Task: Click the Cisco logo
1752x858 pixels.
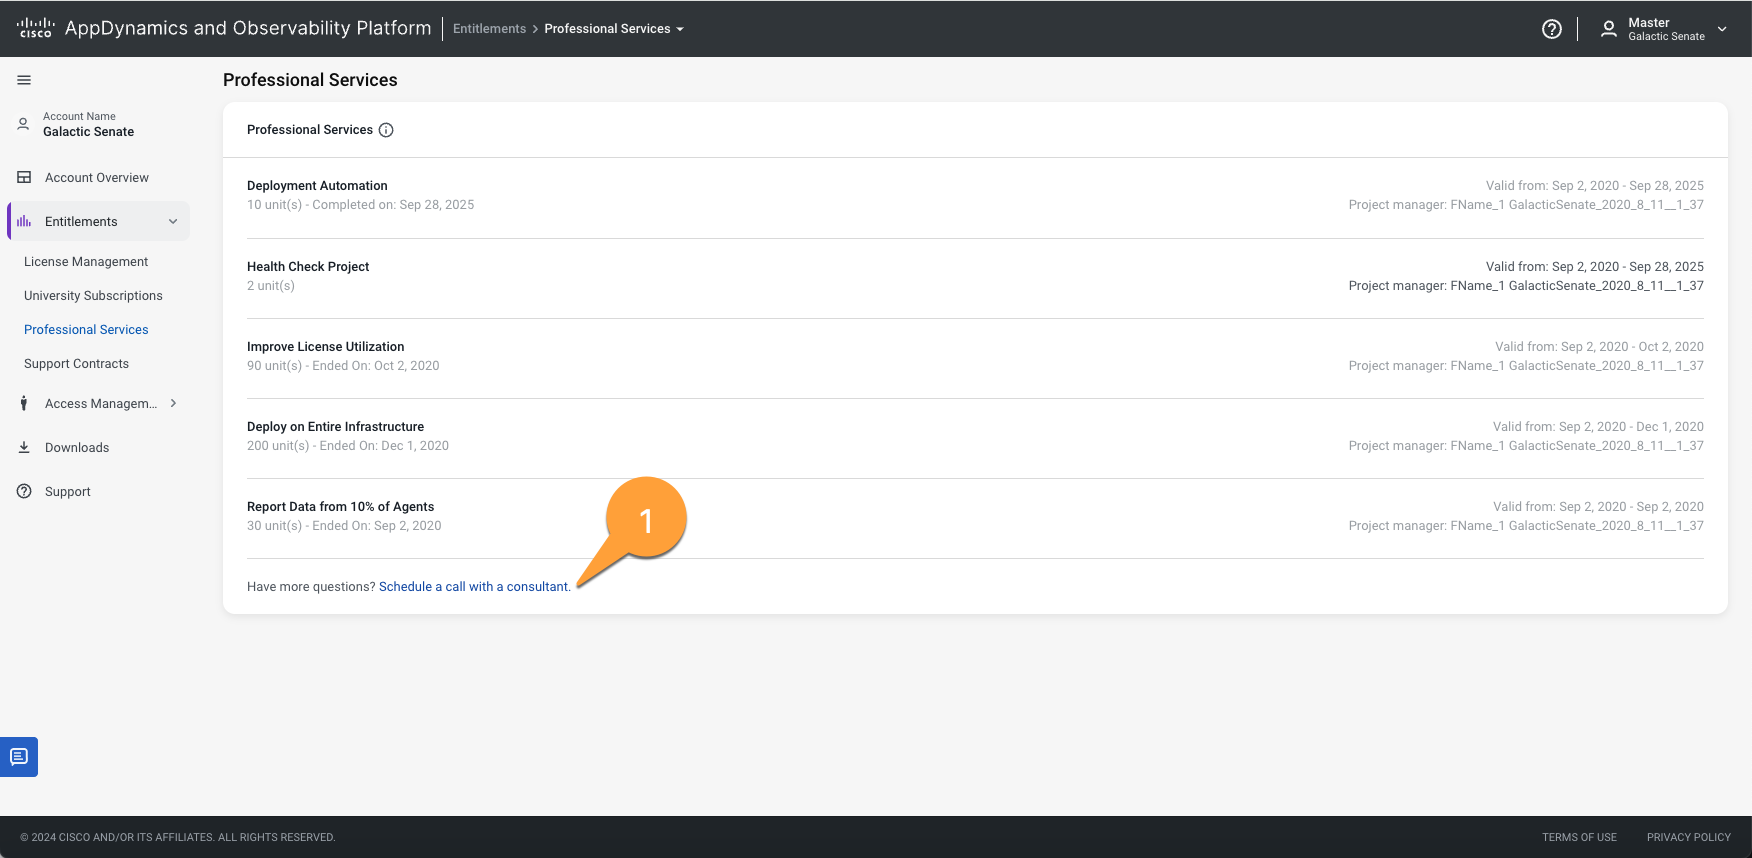Action: coord(36,28)
